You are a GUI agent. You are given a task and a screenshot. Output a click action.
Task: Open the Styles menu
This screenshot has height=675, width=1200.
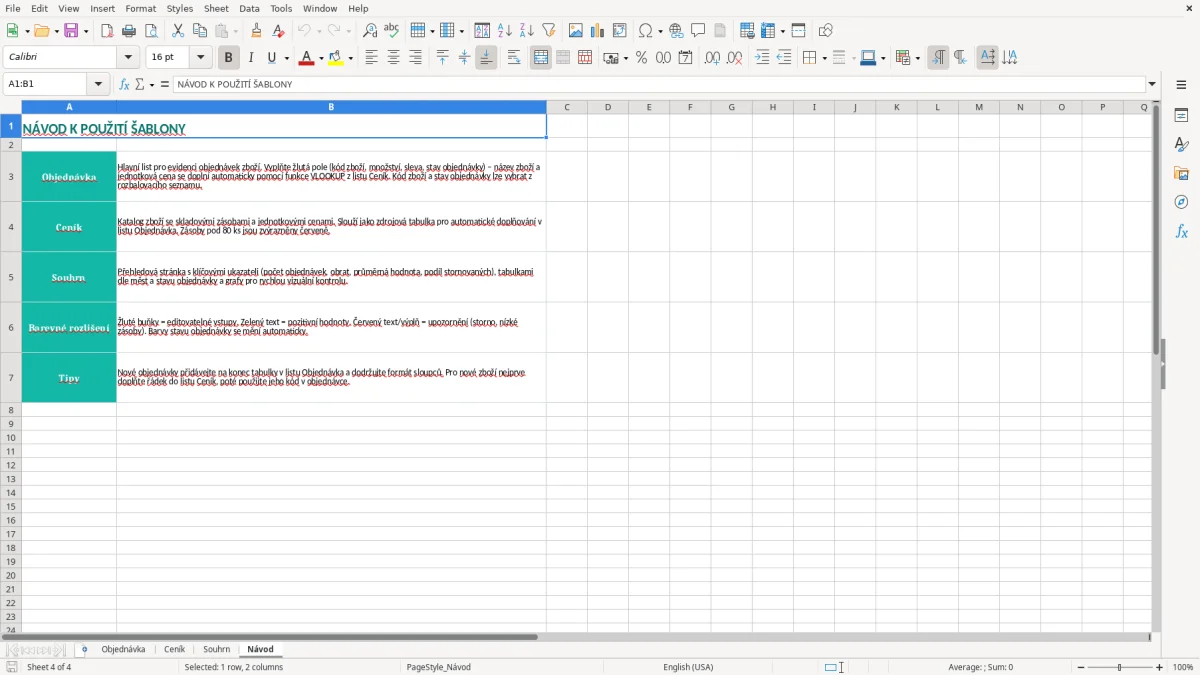coord(180,8)
